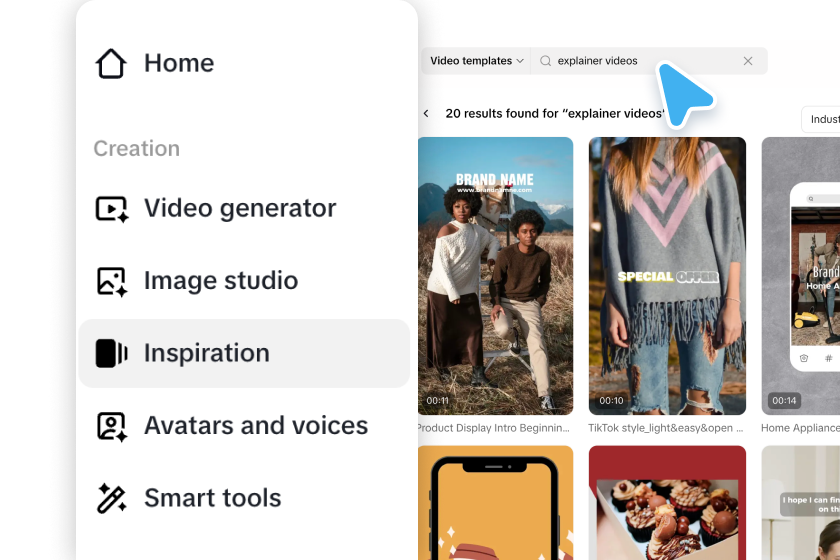Click the Image studio icon
The height and width of the screenshot is (560, 840).
coord(111,281)
